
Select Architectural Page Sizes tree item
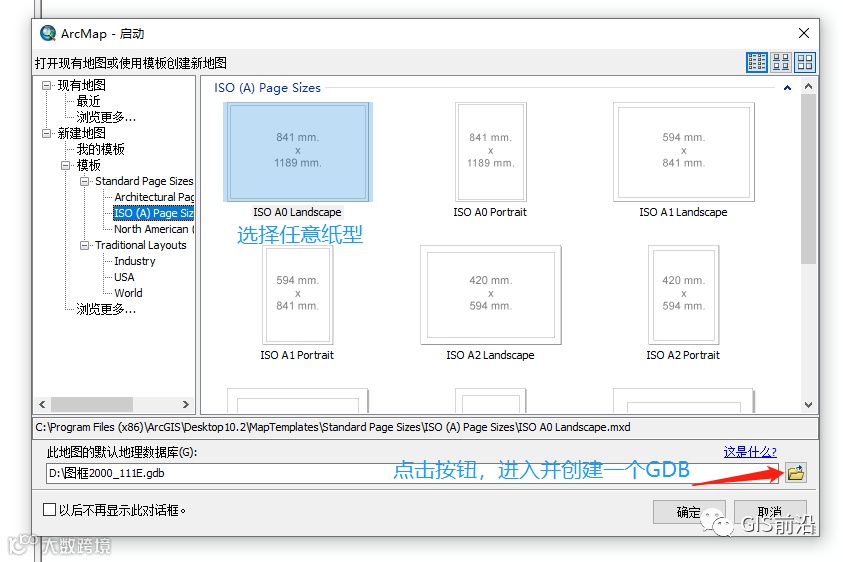154,197
